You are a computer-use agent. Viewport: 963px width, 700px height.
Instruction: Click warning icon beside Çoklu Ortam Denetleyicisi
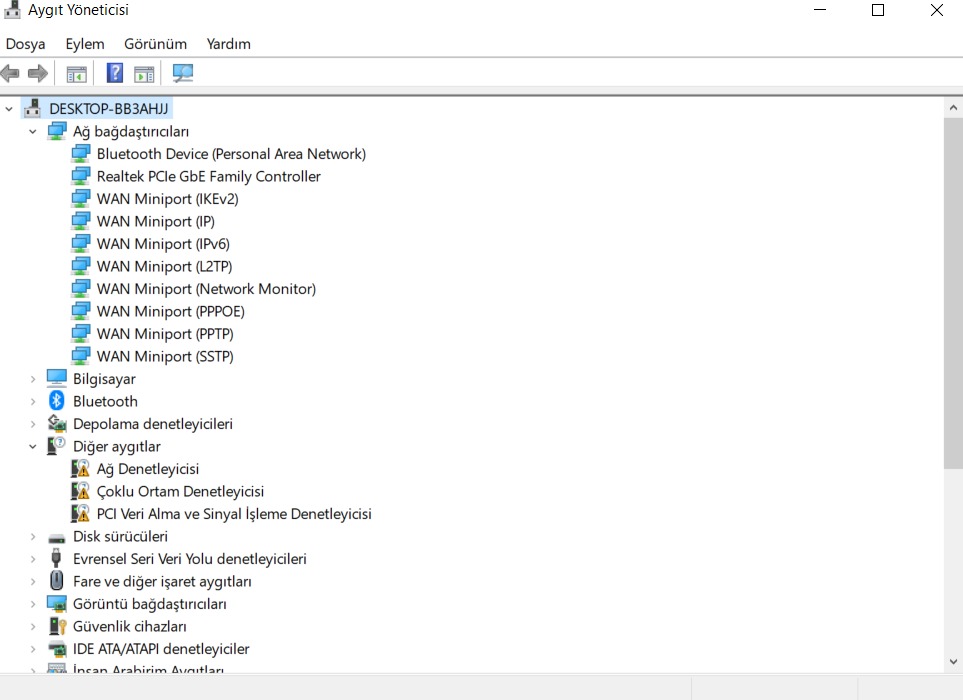(80, 491)
